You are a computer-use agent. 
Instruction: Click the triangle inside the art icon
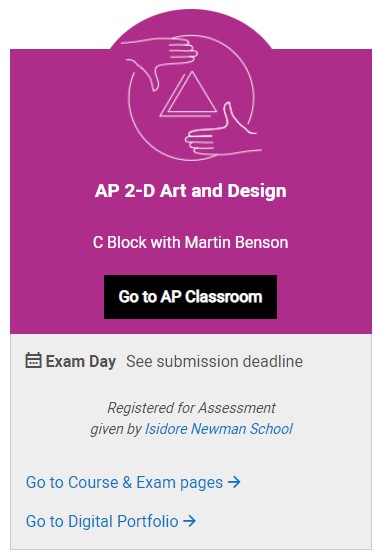[189, 94]
